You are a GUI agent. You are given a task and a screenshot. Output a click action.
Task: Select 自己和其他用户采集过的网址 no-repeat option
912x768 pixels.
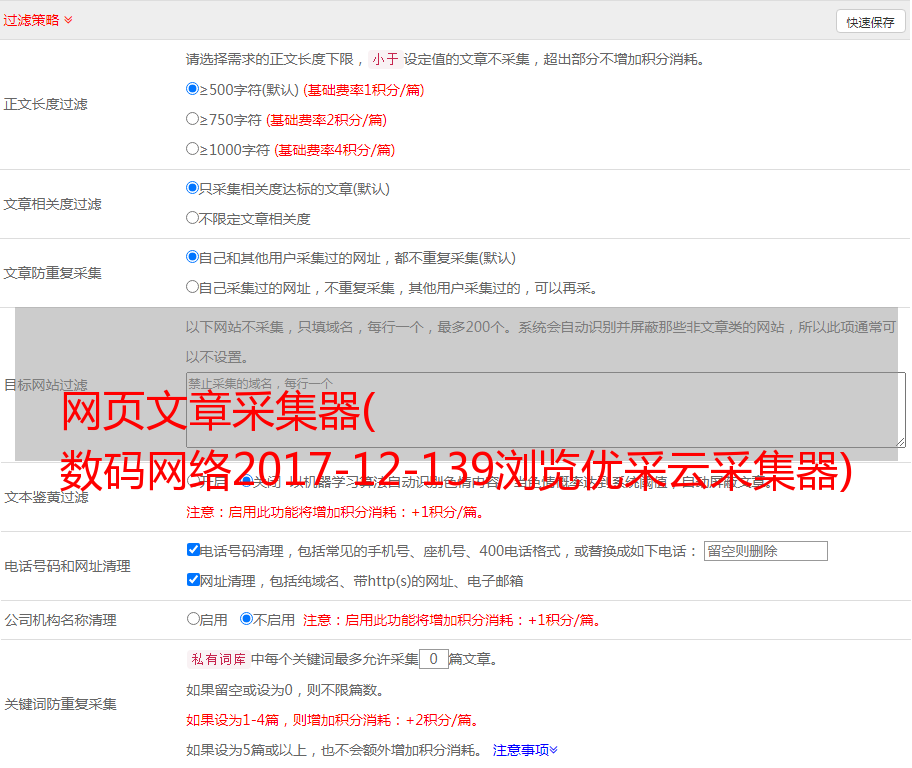pos(192,257)
